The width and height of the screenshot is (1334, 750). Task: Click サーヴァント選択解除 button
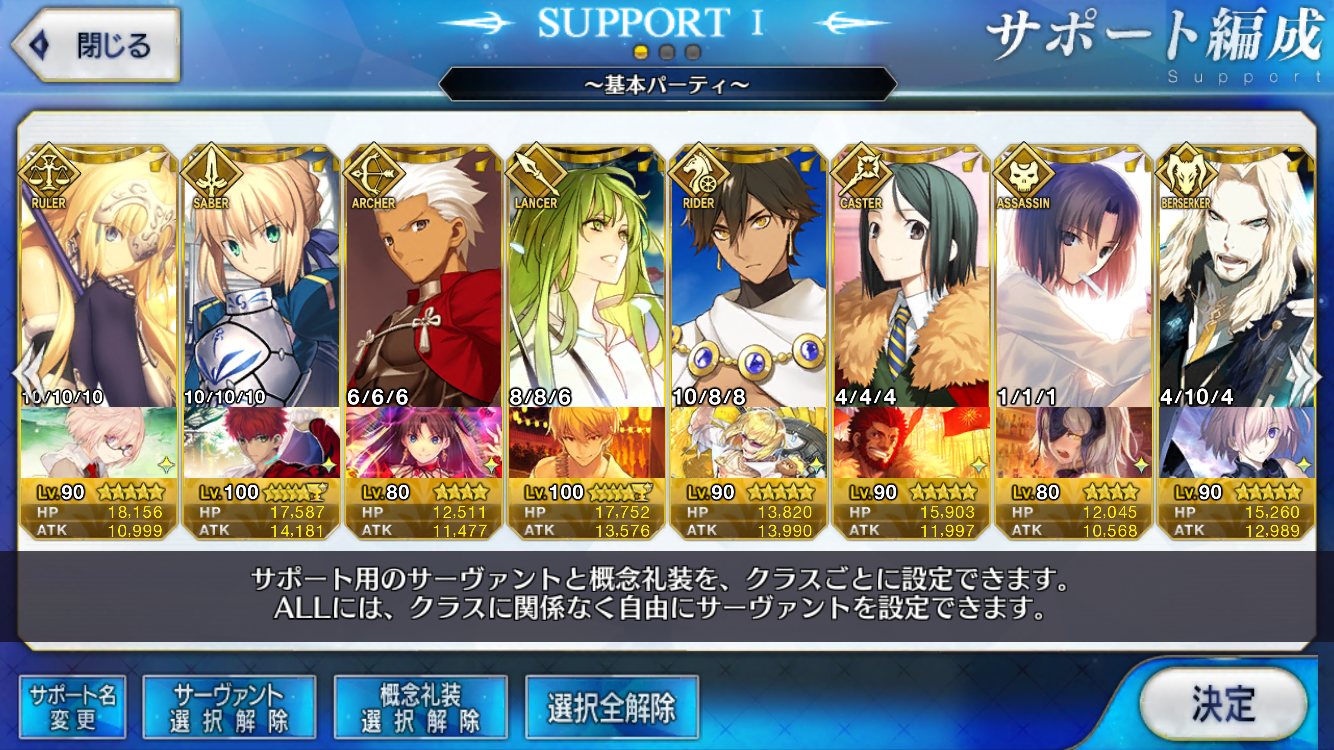[229, 707]
